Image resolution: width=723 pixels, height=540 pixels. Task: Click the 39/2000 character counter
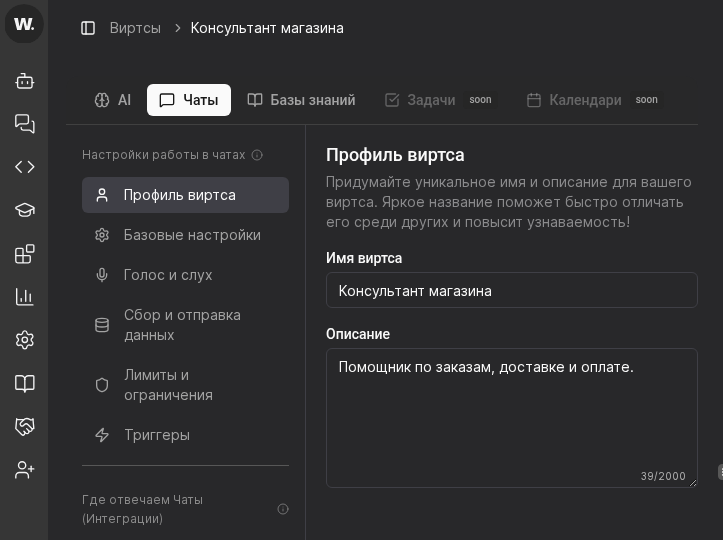click(663, 476)
